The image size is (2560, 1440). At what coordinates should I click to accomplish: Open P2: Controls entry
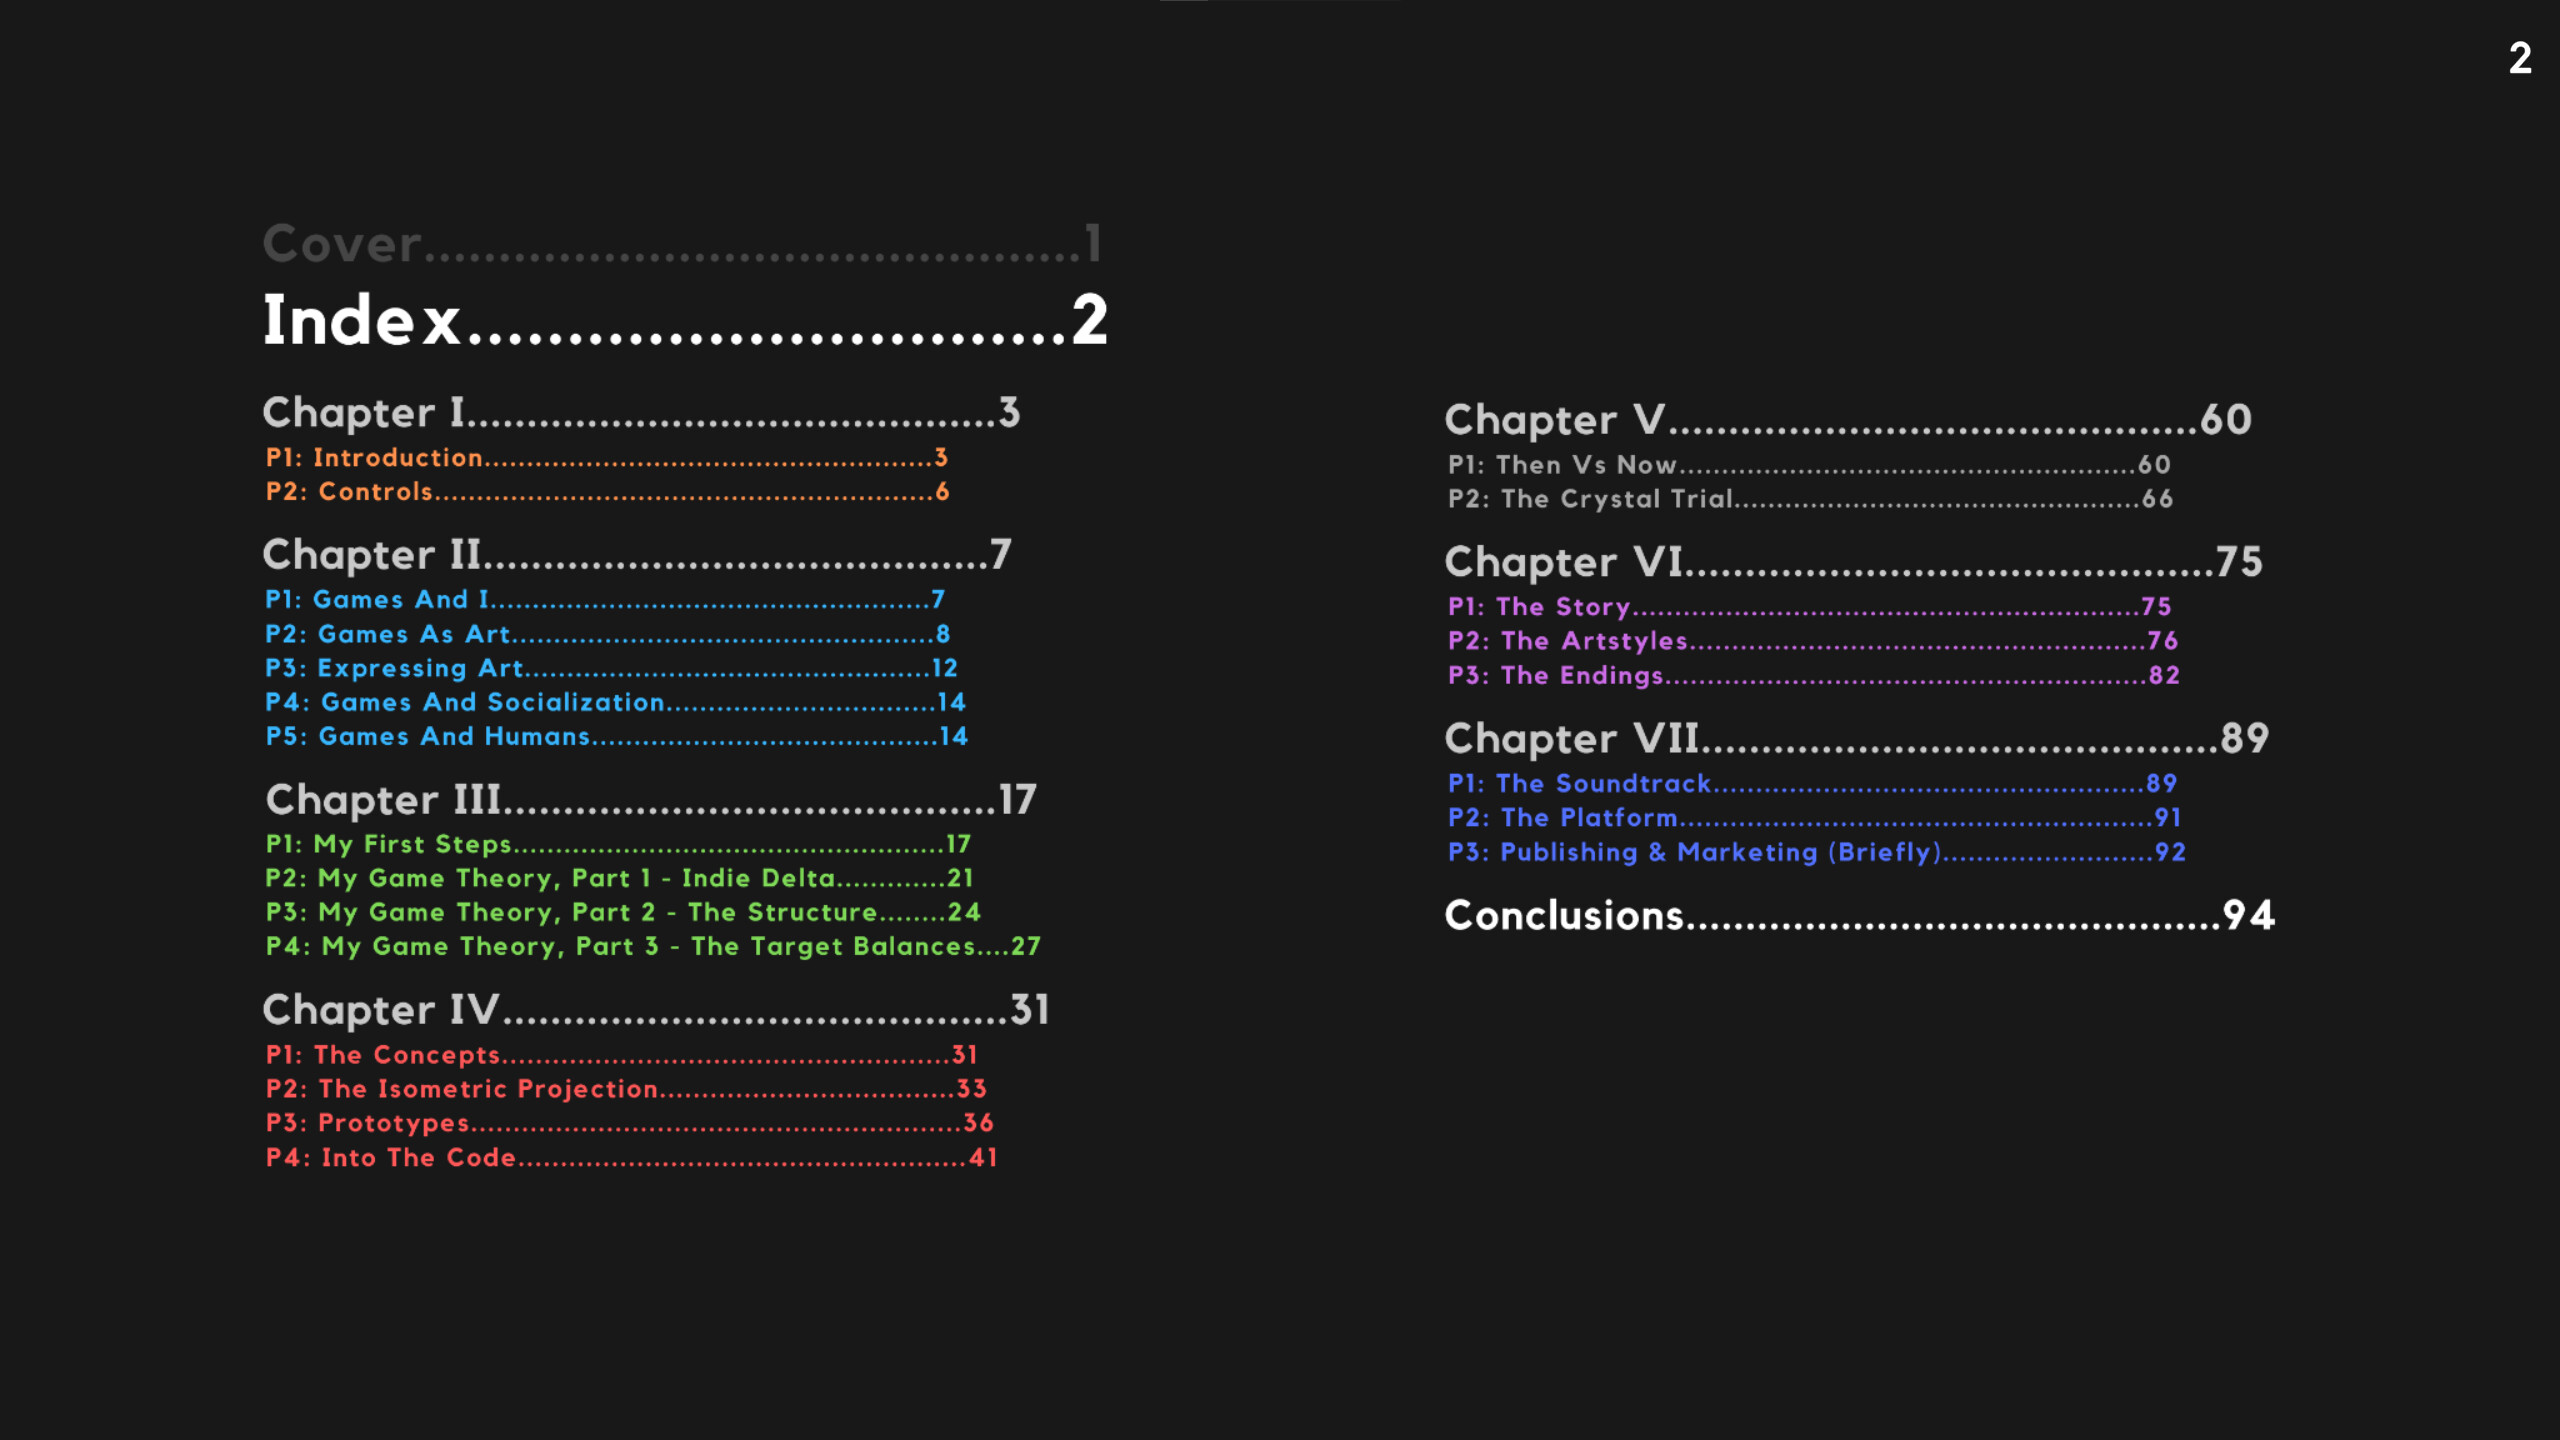606,492
